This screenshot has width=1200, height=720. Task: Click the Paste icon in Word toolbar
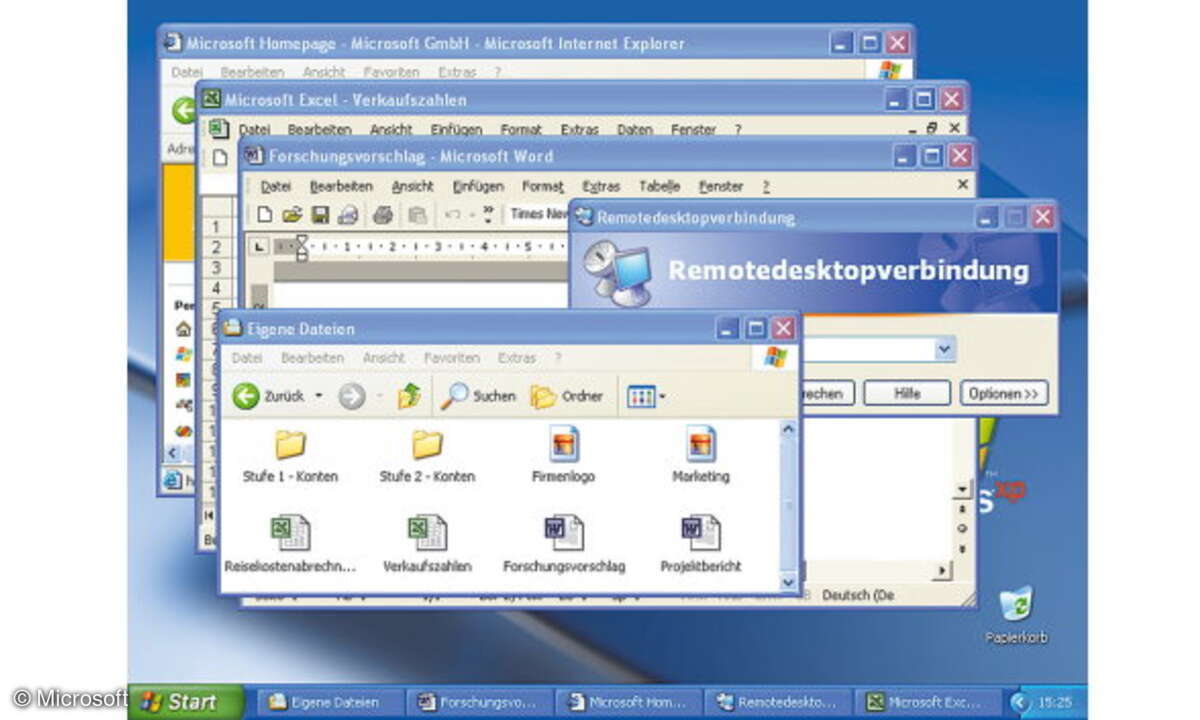(x=418, y=214)
